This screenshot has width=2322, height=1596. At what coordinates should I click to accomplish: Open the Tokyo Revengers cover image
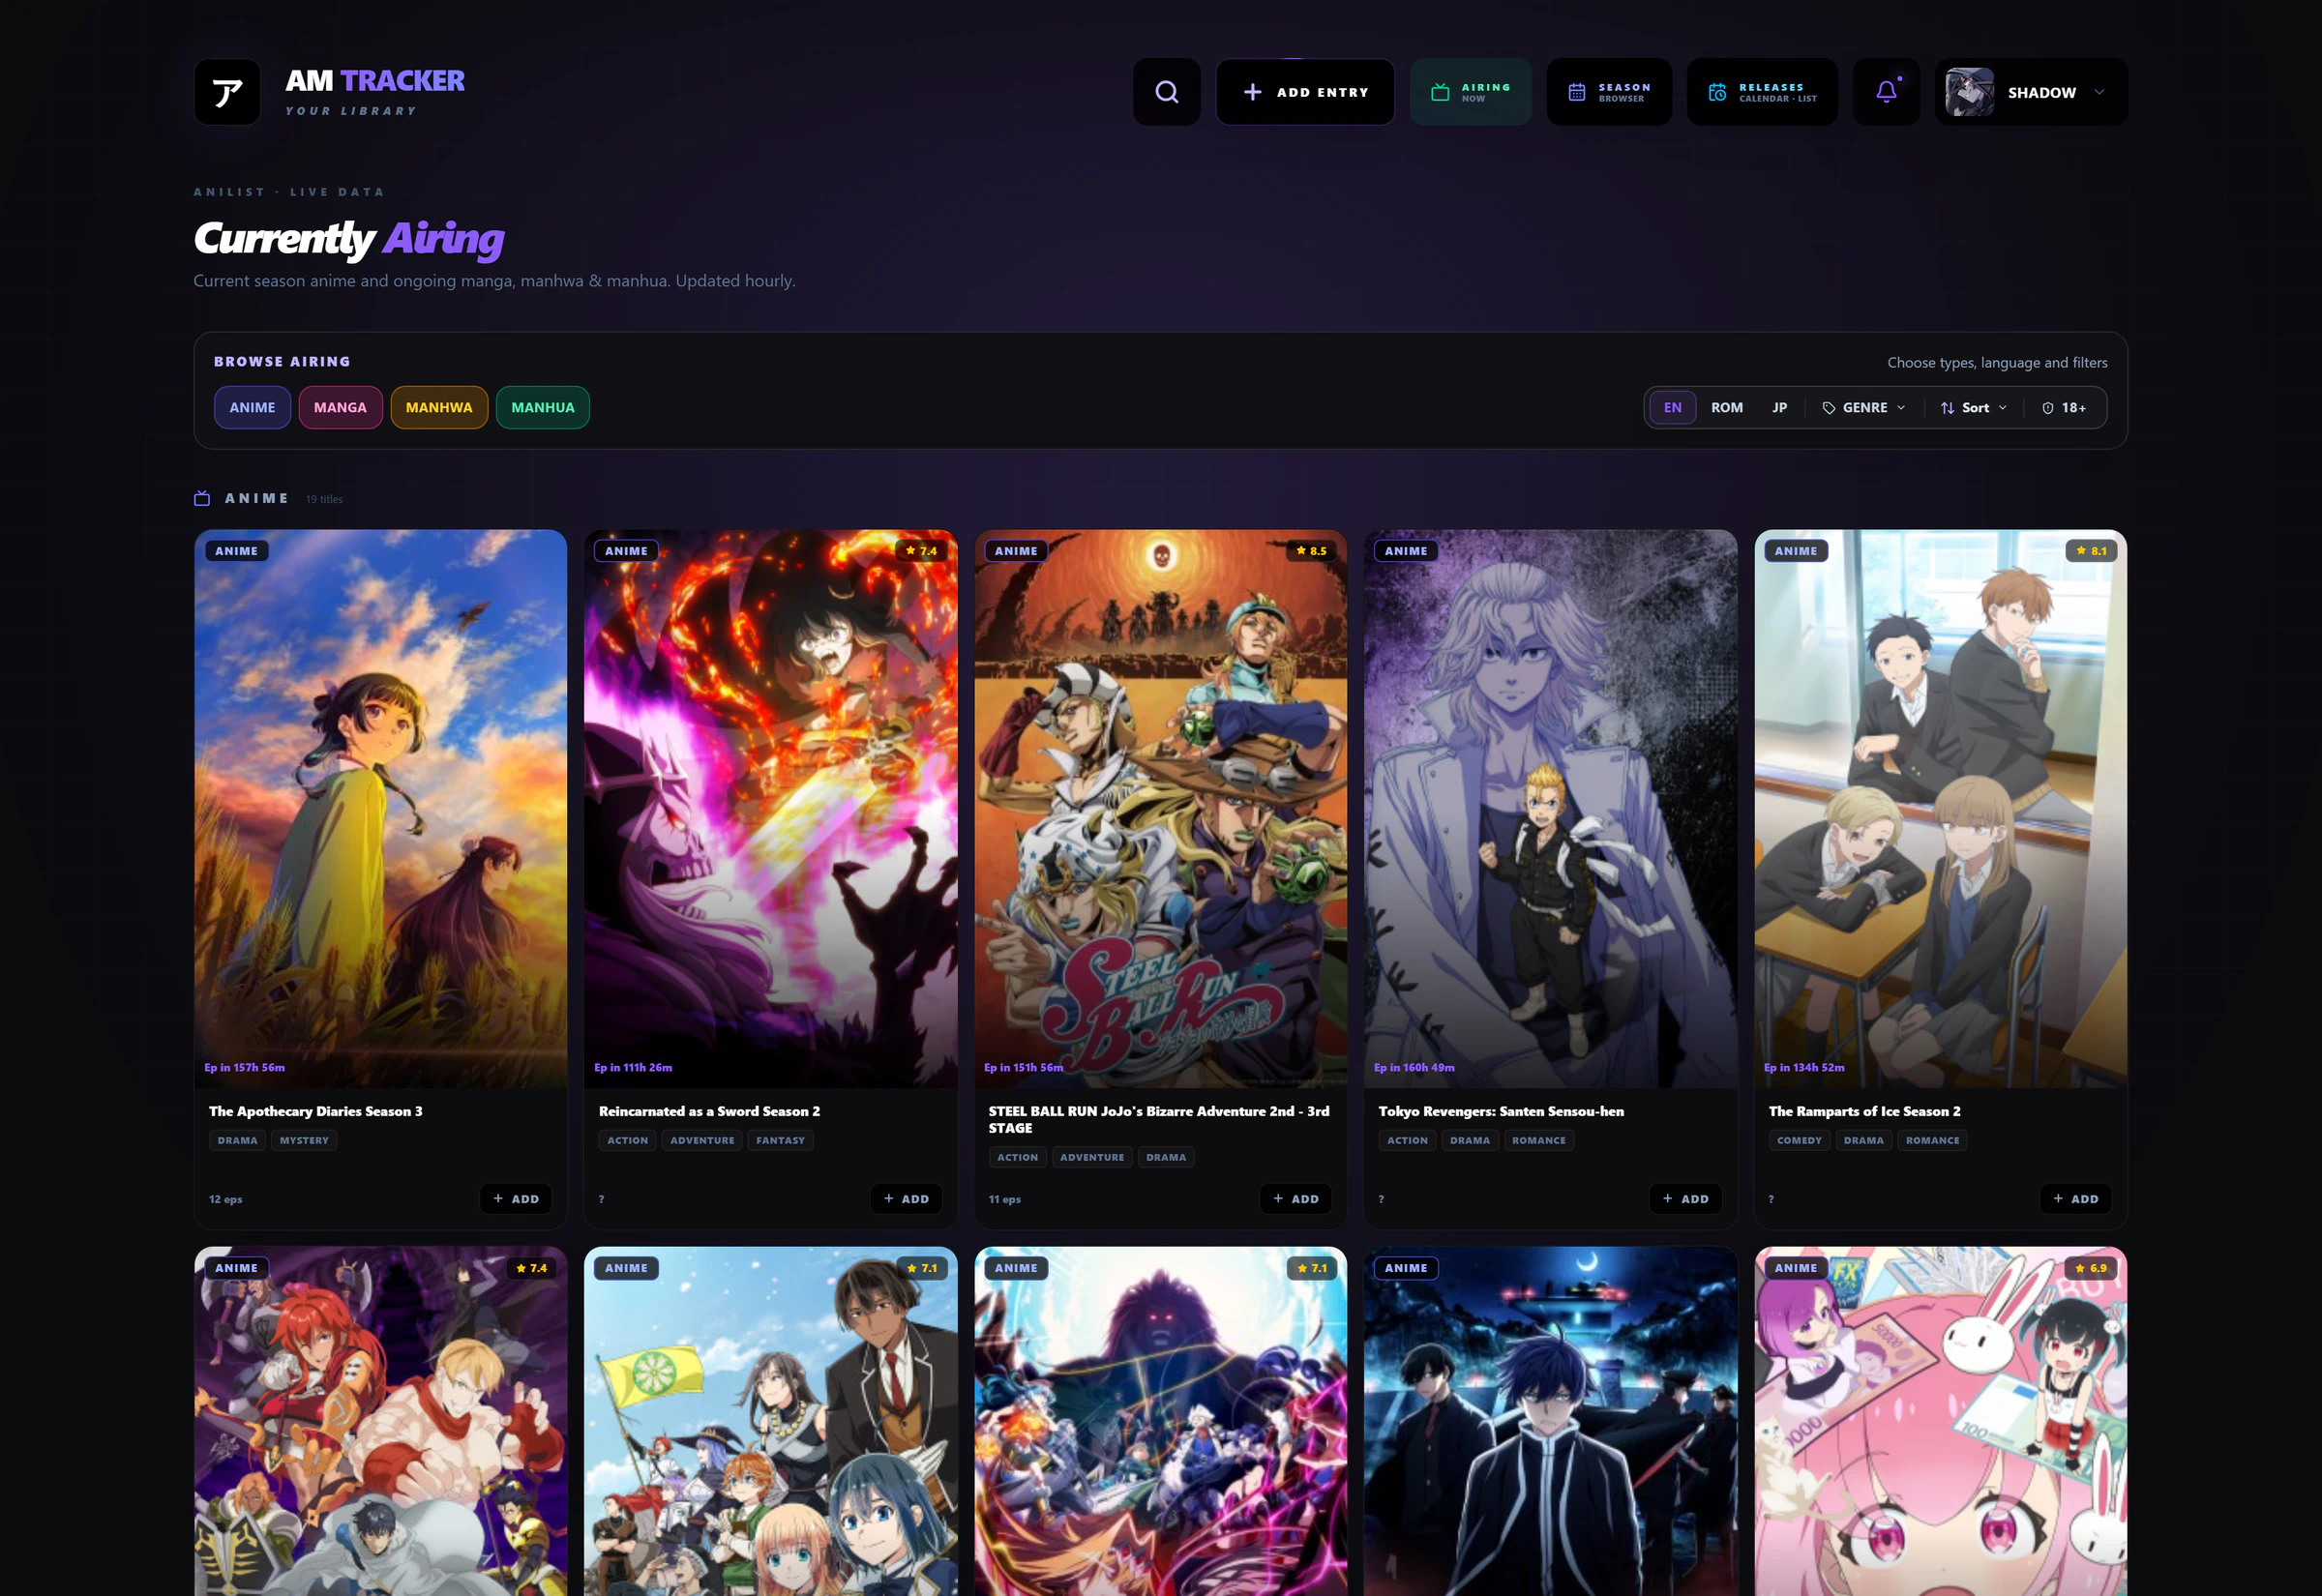coord(1551,808)
